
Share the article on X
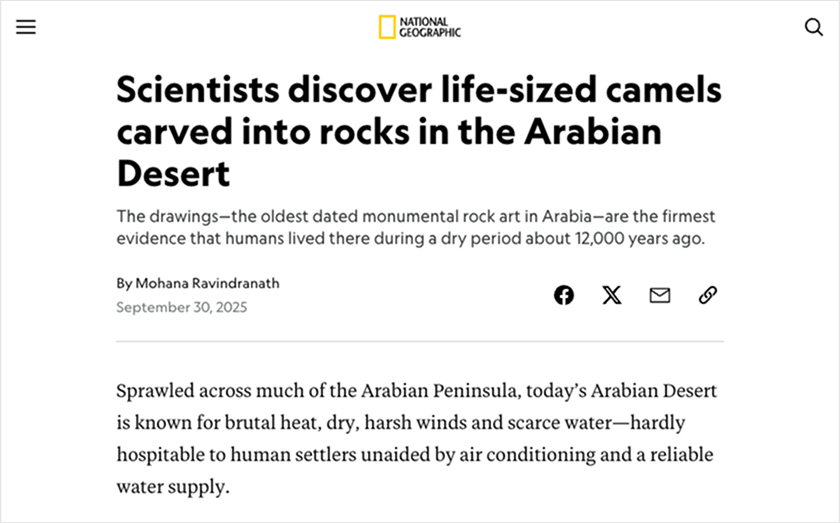tap(612, 295)
